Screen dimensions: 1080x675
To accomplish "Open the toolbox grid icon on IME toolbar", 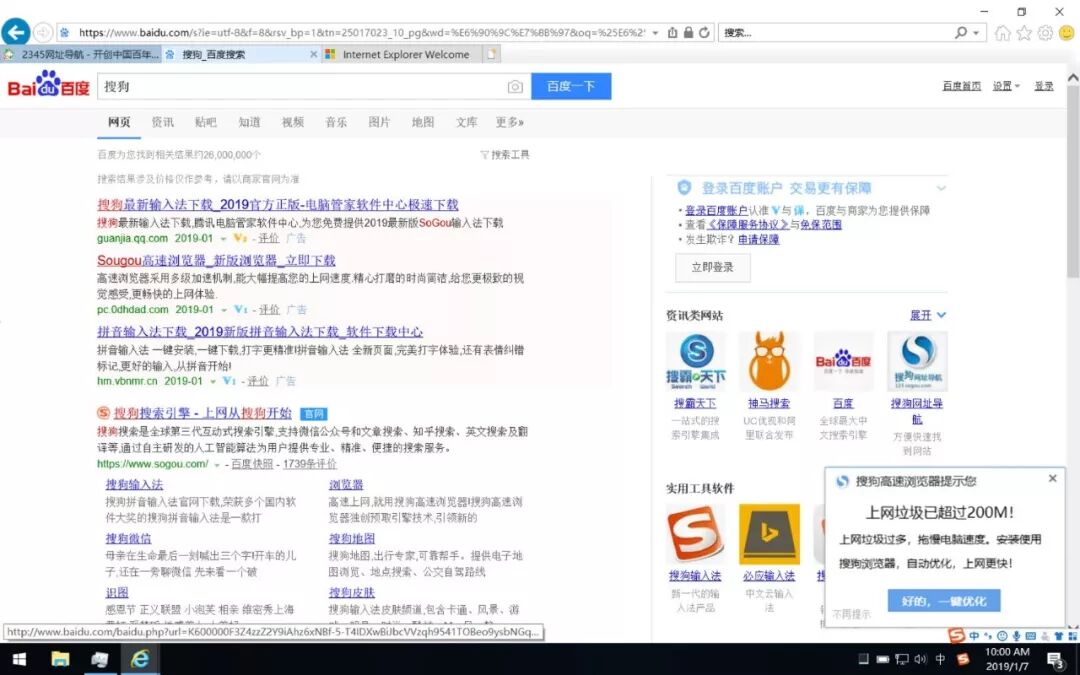I will pos(1072,636).
